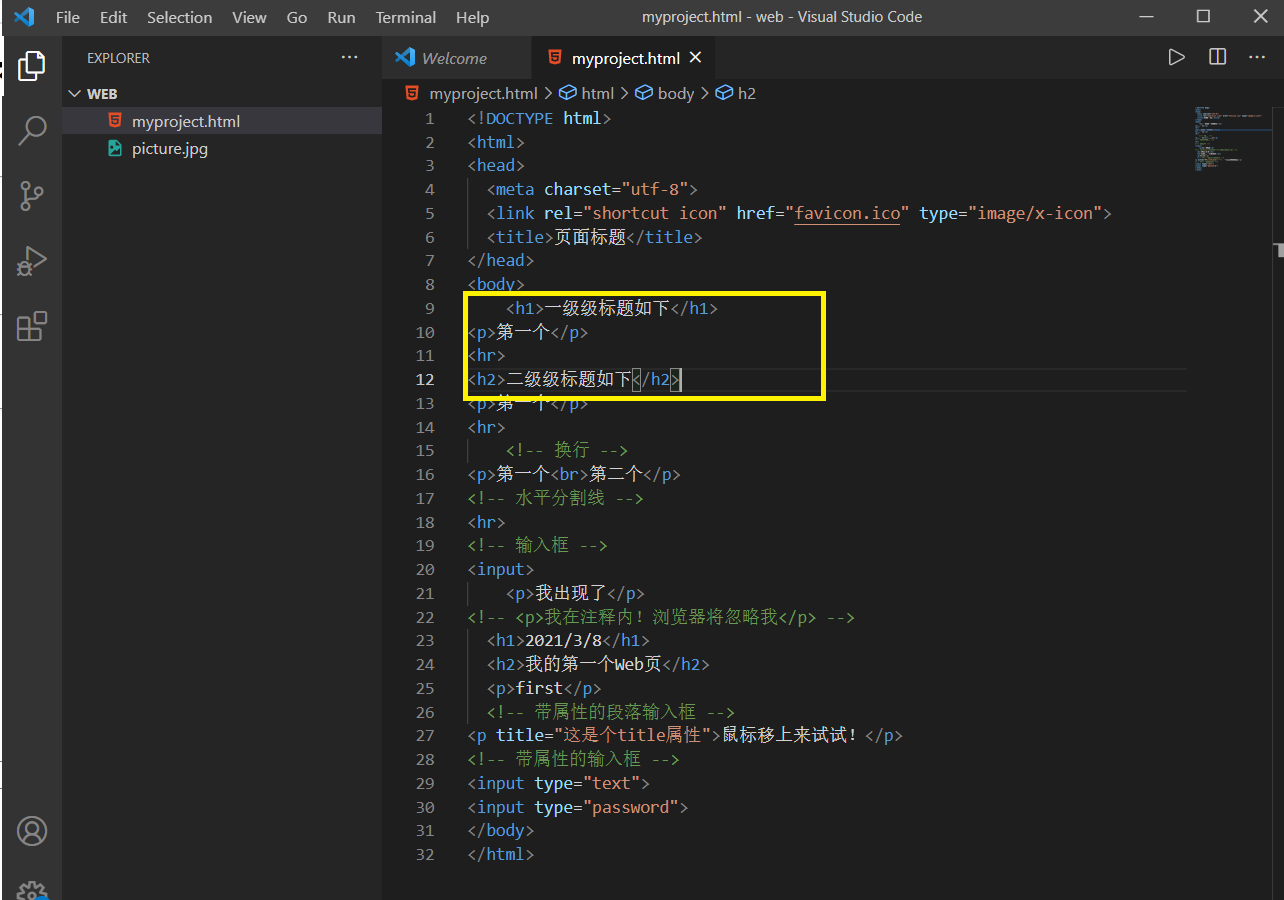Click the <!-- 换行 --> comment
The height and width of the screenshot is (900, 1284).
click(567, 450)
